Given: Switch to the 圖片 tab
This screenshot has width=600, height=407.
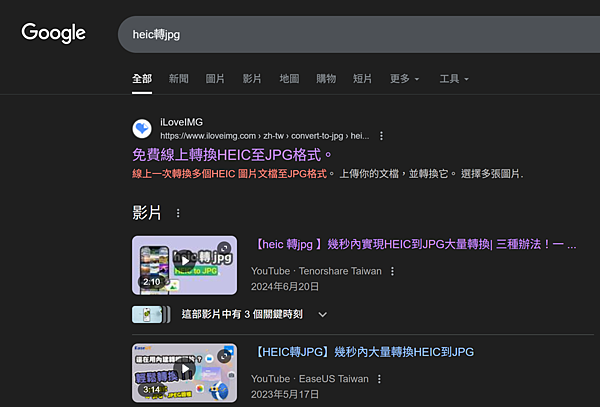Looking at the screenshot, I should coord(215,79).
